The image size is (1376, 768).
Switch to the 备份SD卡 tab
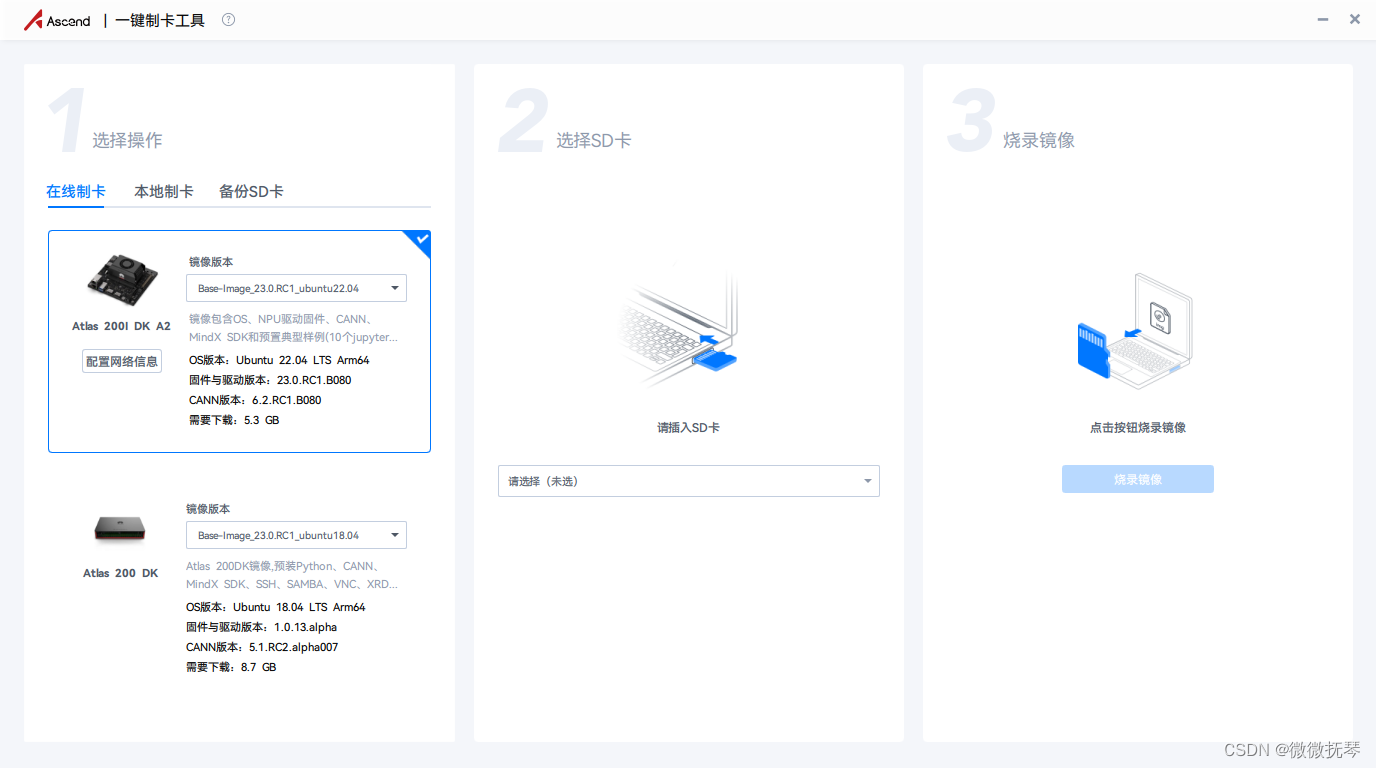pyautogui.click(x=250, y=190)
